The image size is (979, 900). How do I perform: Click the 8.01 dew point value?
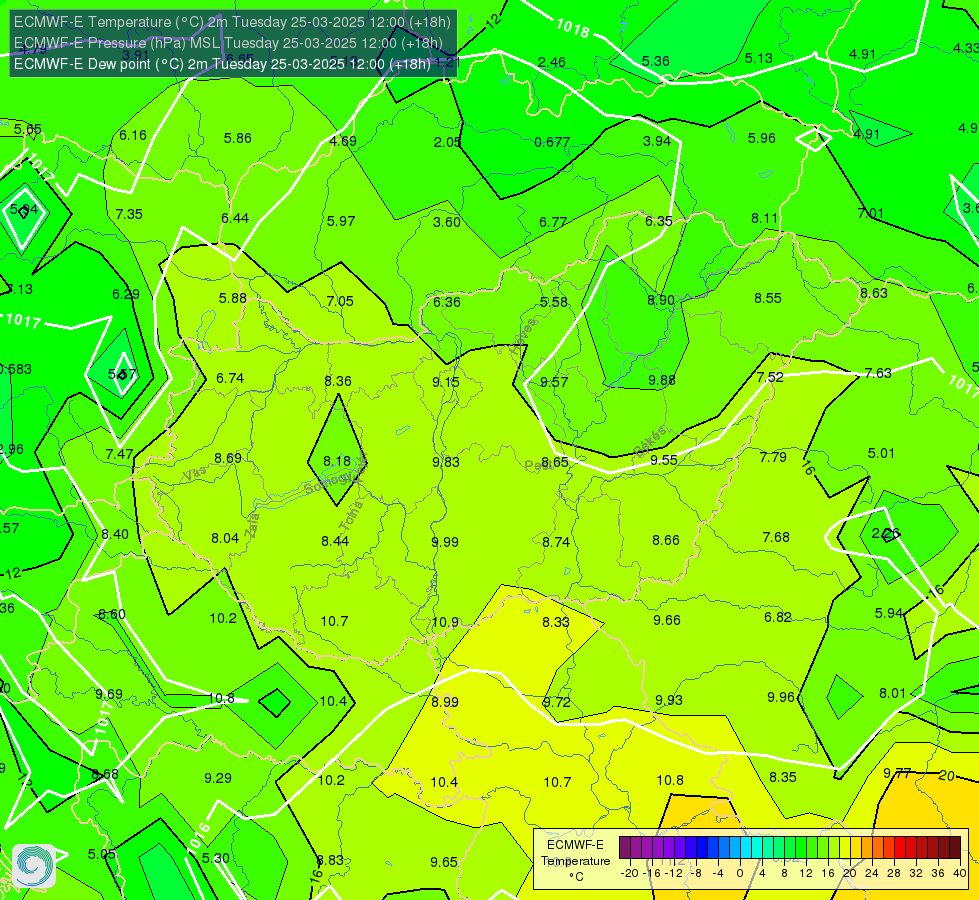tap(892, 693)
